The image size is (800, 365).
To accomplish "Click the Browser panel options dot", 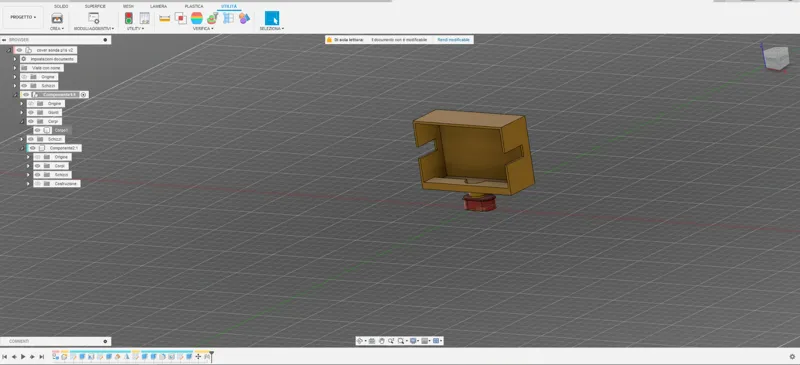I will (106, 40).
